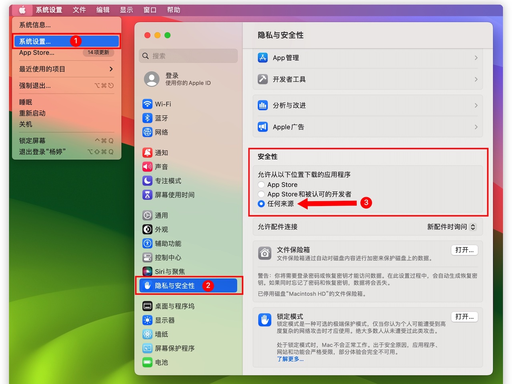Click the green zoom window button

coord(167,35)
